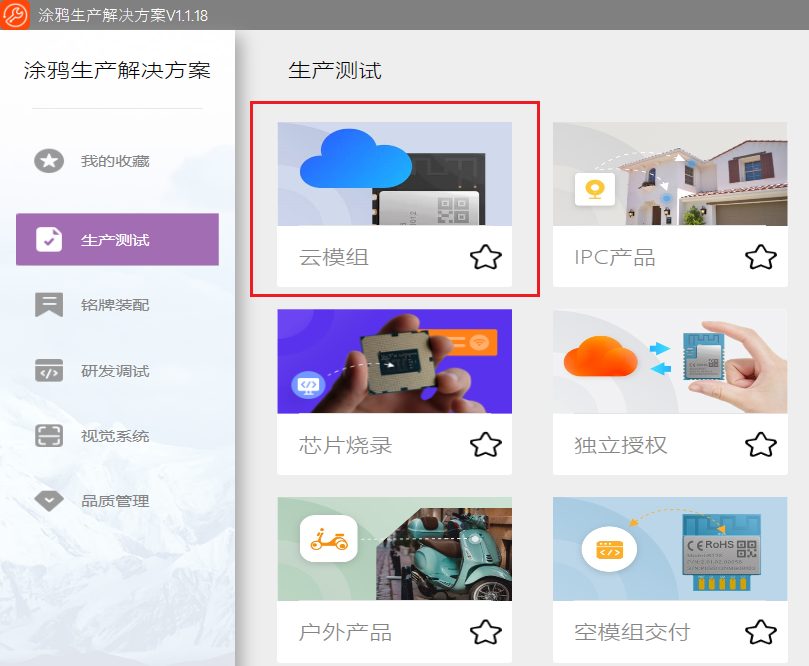Click the scan-frame icon beside 视觉系统
The image size is (809, 666).
(49, 435)
